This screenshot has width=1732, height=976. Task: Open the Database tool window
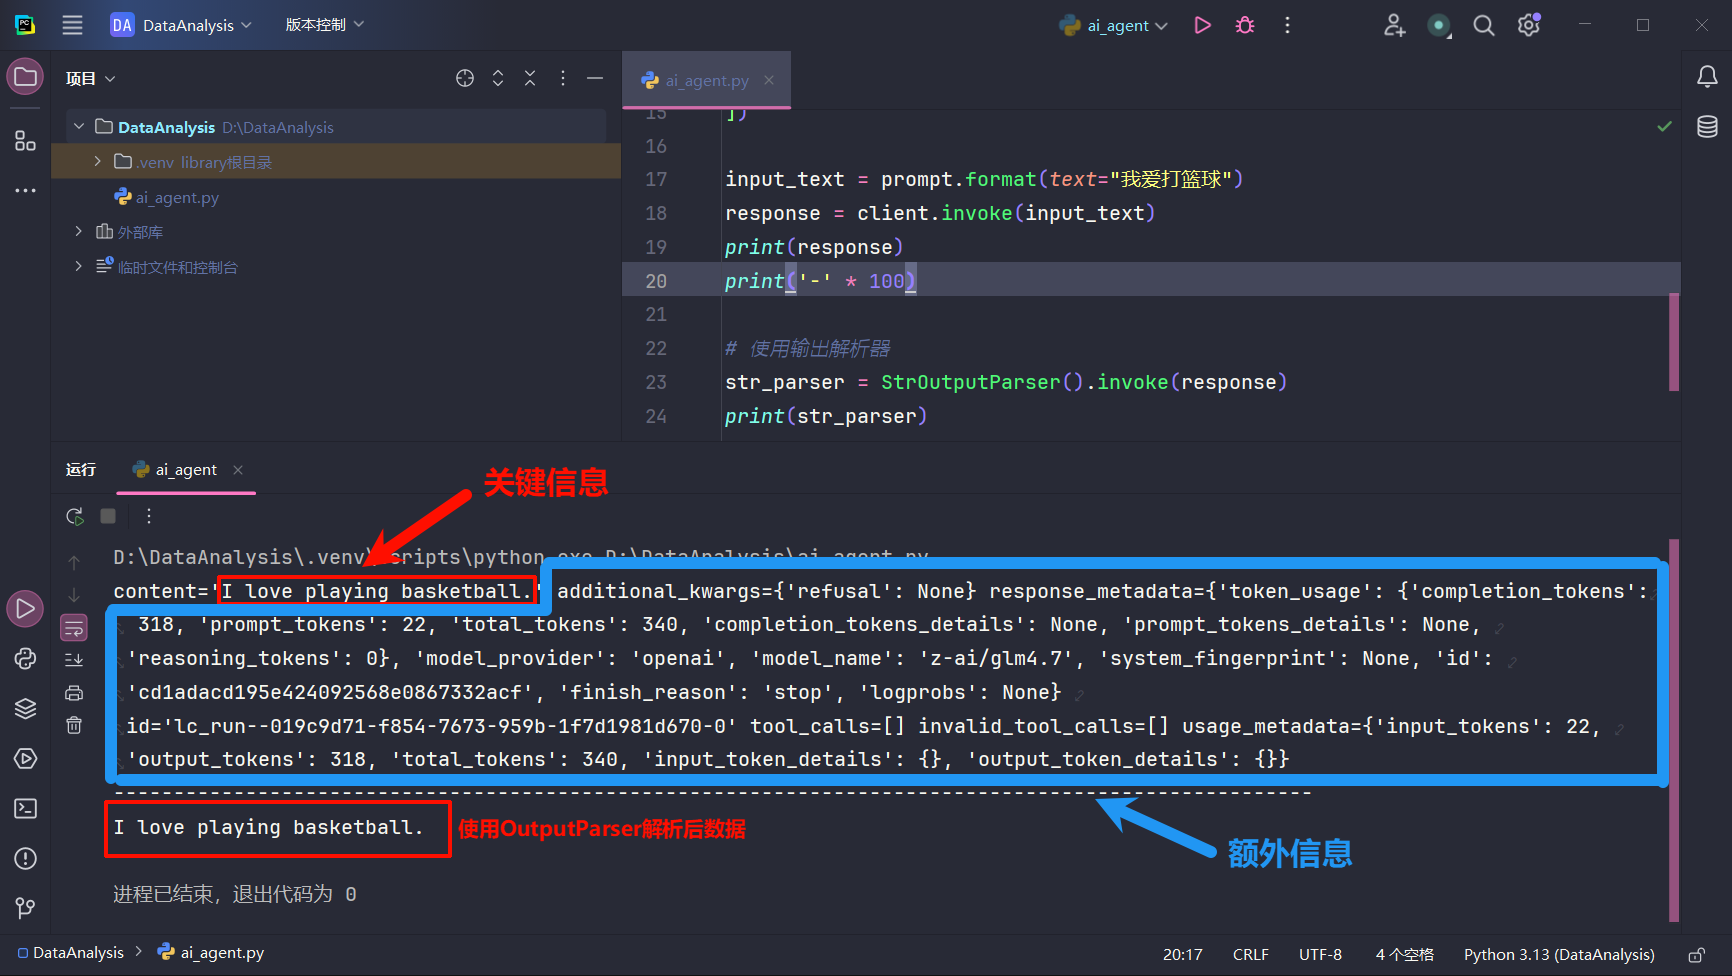(x=1707, y=127)
